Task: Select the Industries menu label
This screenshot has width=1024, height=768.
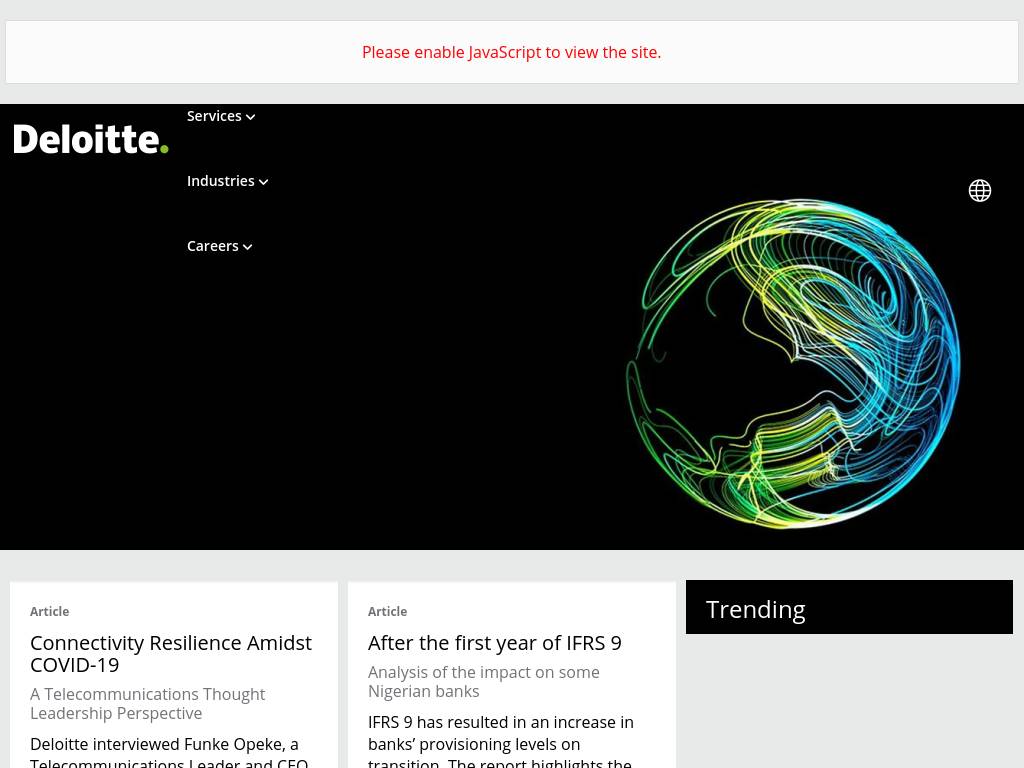Action: [220, 181]
